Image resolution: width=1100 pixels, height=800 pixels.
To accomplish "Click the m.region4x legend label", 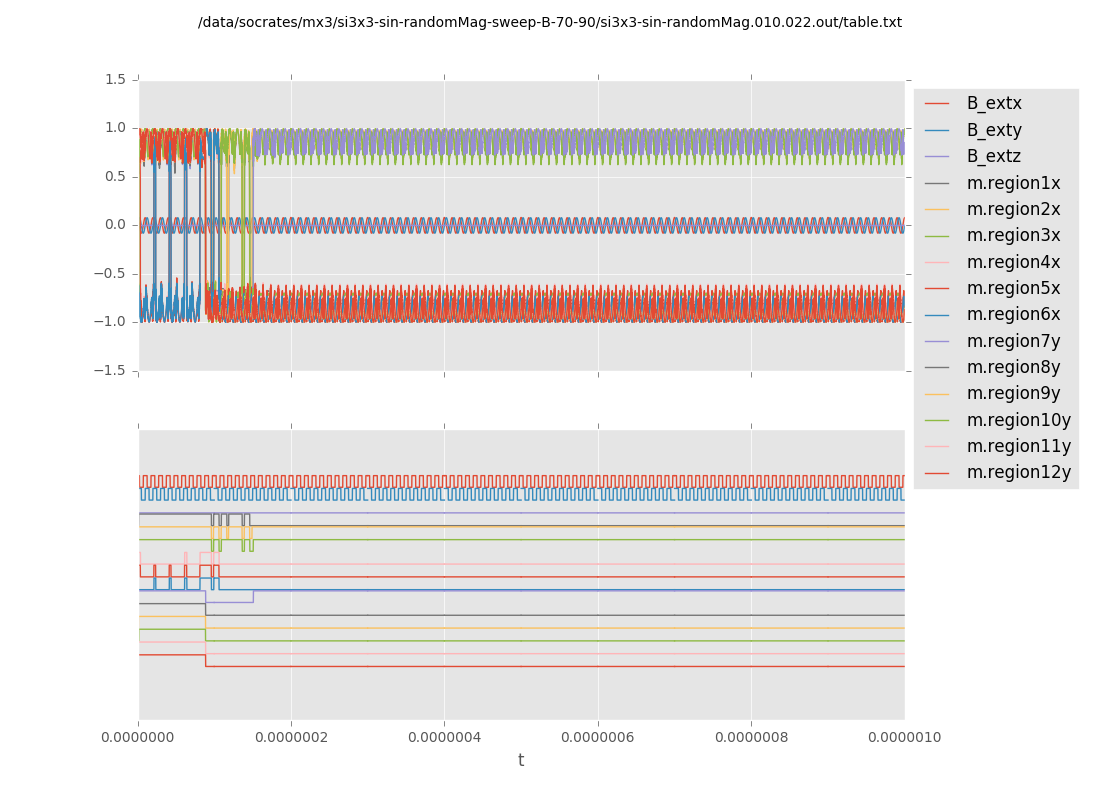I will 1013,262.
